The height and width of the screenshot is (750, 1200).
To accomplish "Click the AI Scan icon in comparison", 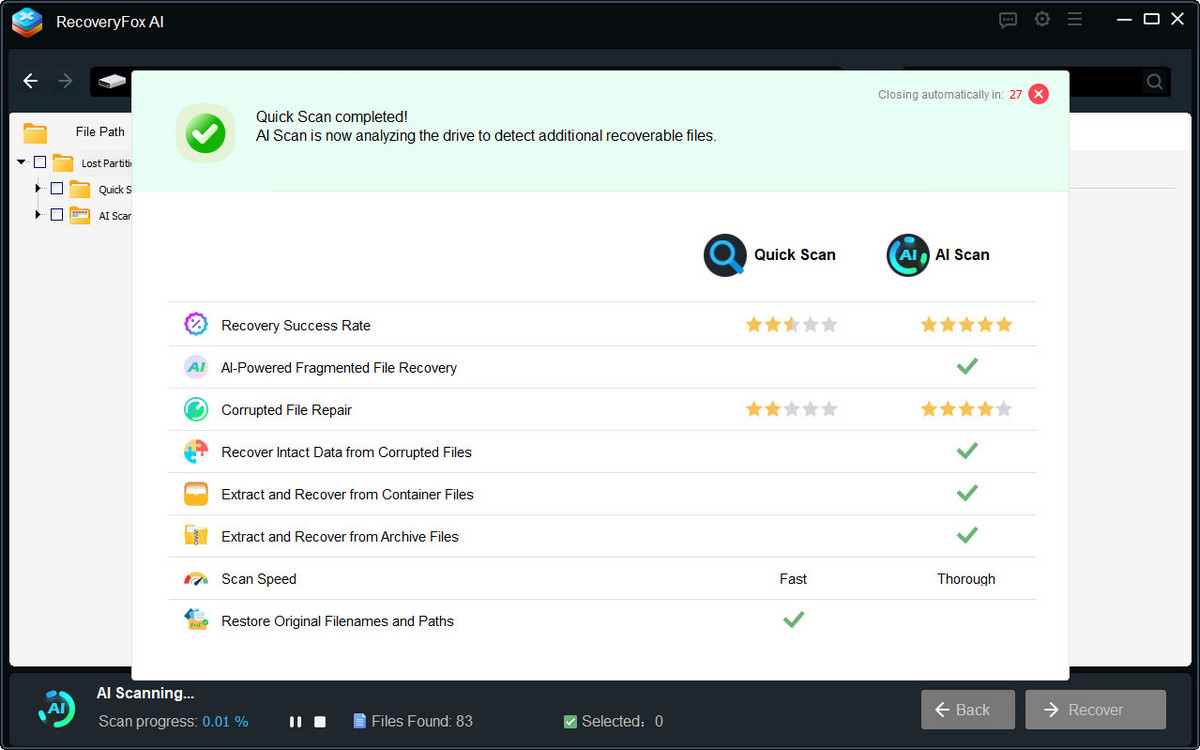I will [908, 255].
